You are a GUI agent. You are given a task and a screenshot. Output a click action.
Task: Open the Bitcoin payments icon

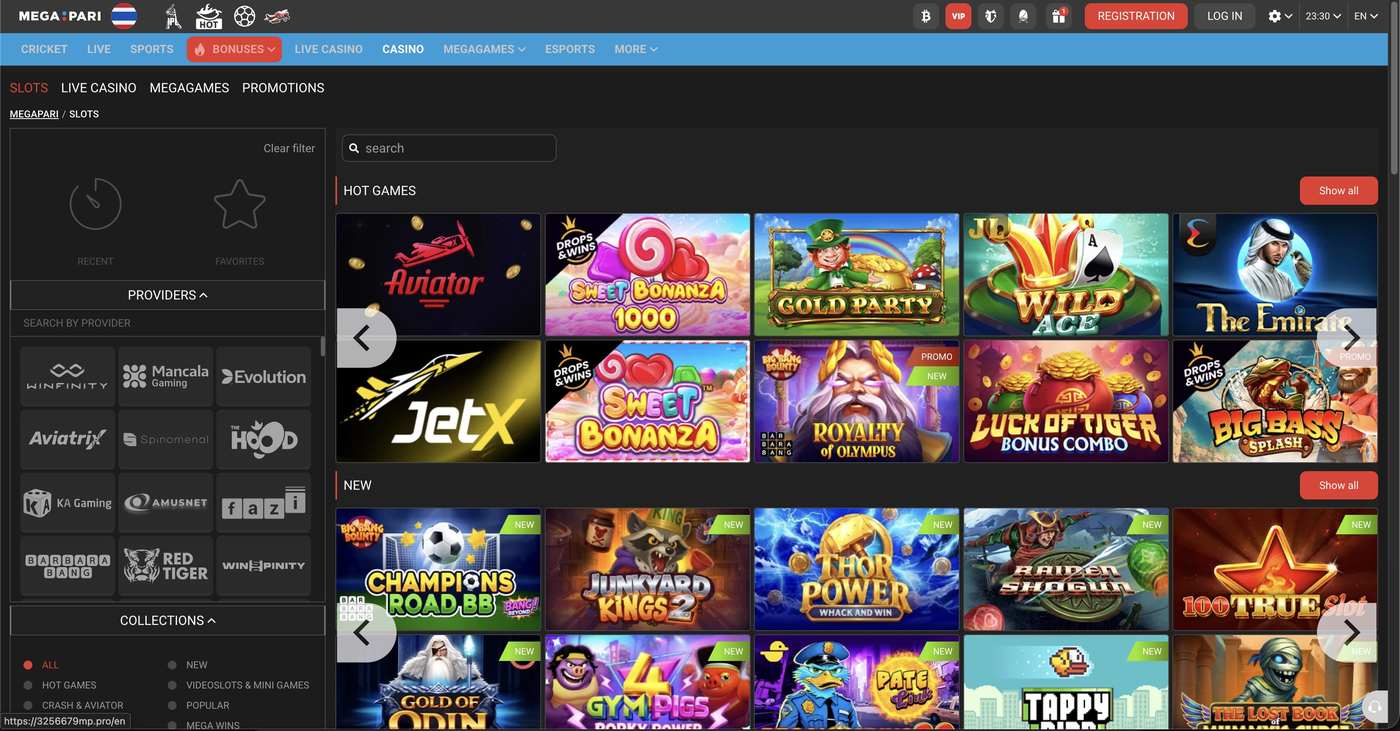[x=926, y=16]
